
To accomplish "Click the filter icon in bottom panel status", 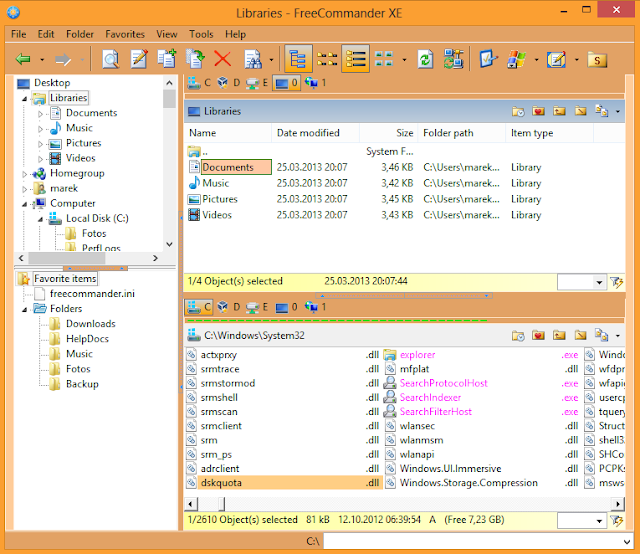I will point(616,521).
